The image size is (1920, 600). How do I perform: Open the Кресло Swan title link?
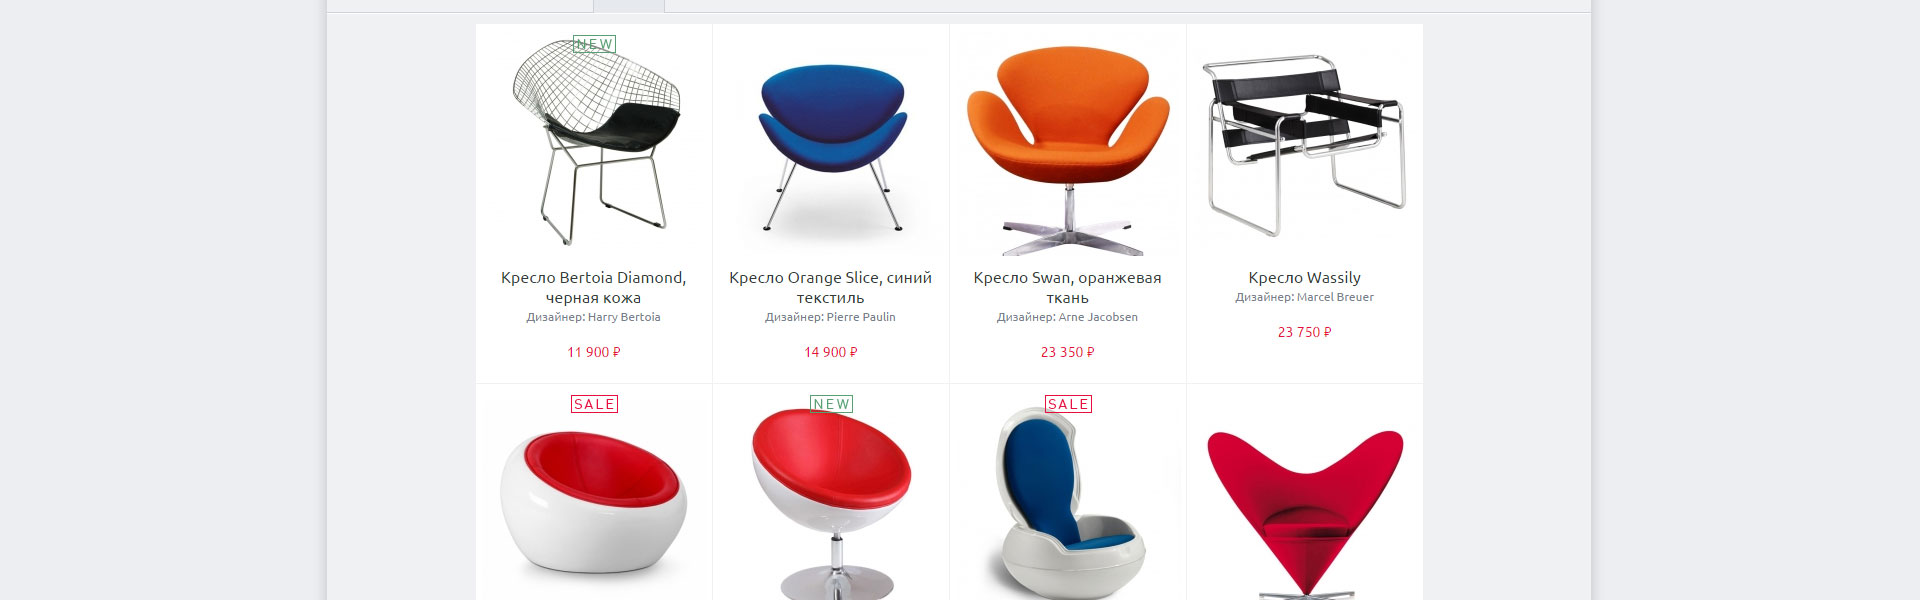1068,288
